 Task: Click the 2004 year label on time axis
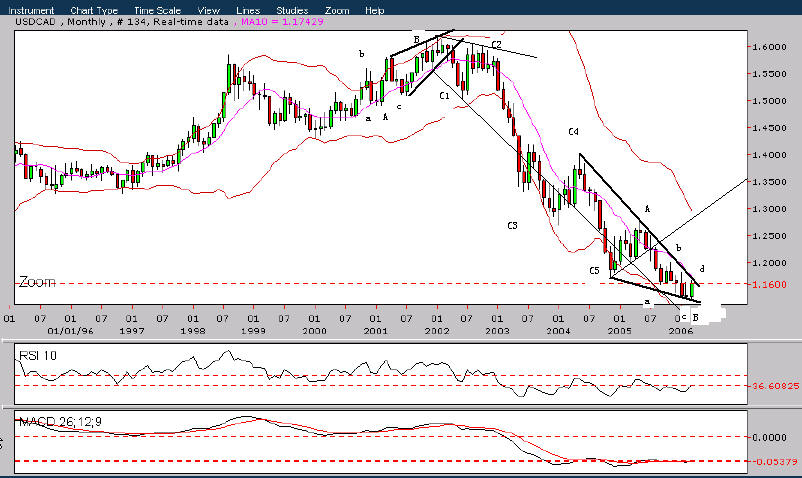[559, 331]
